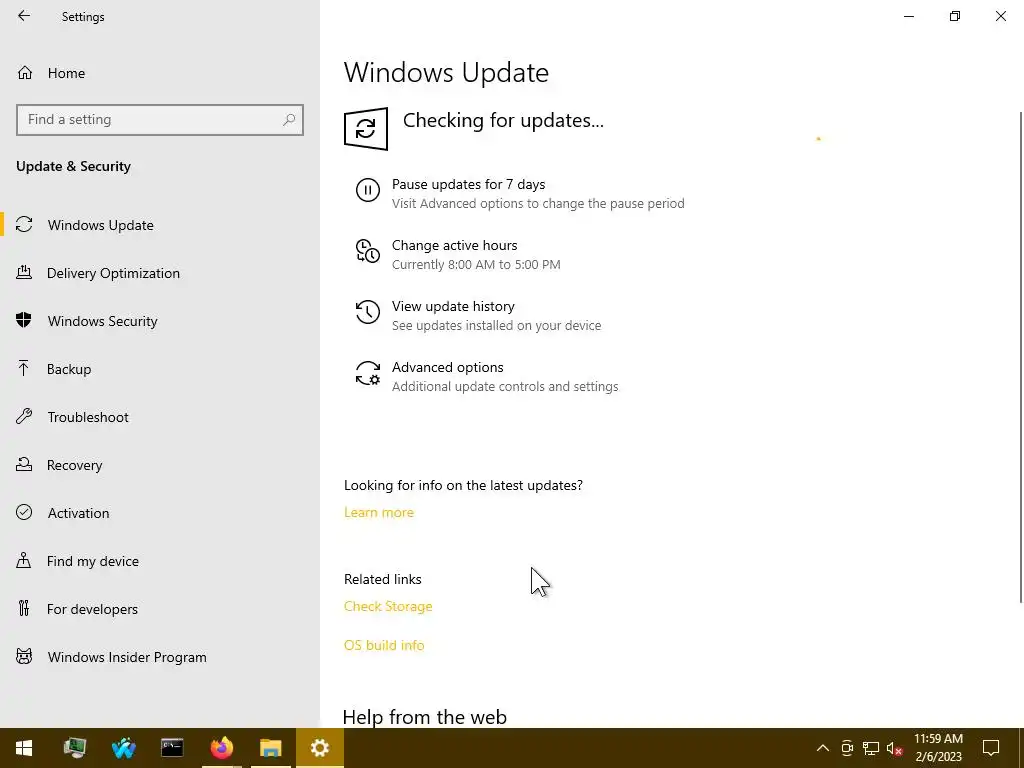1024x768 pixels.
Task: Open File Explorer from the taskbar
Action: pyautogui.click(x=270, y=748)
